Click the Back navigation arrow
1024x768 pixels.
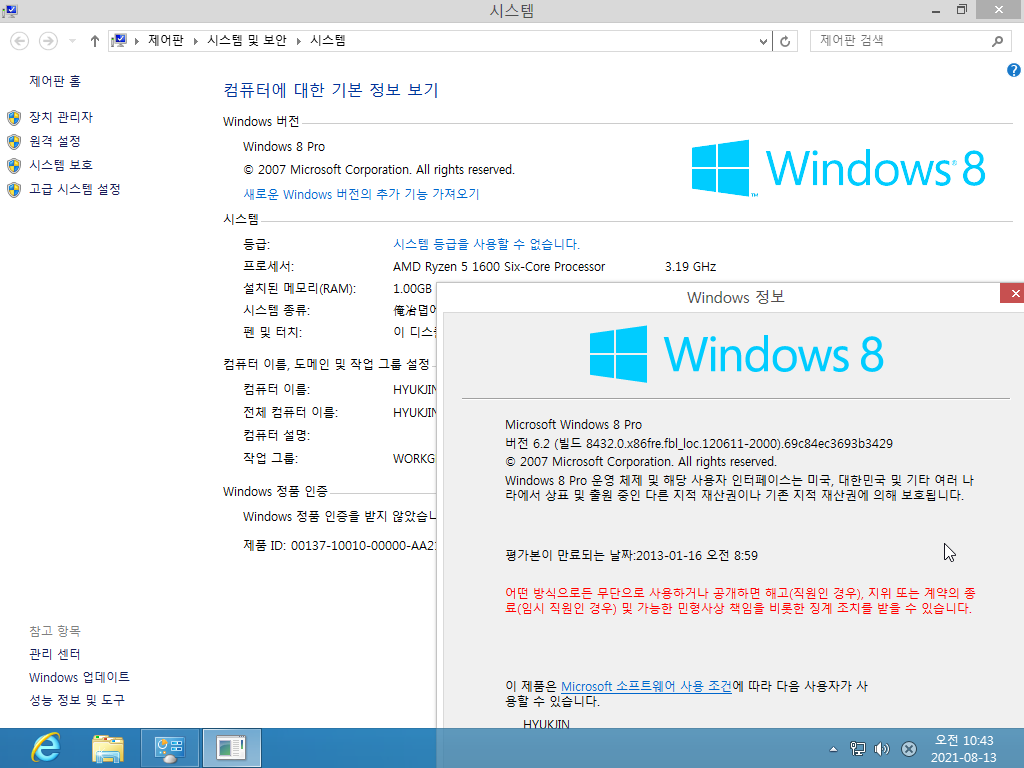pos(20,41)
